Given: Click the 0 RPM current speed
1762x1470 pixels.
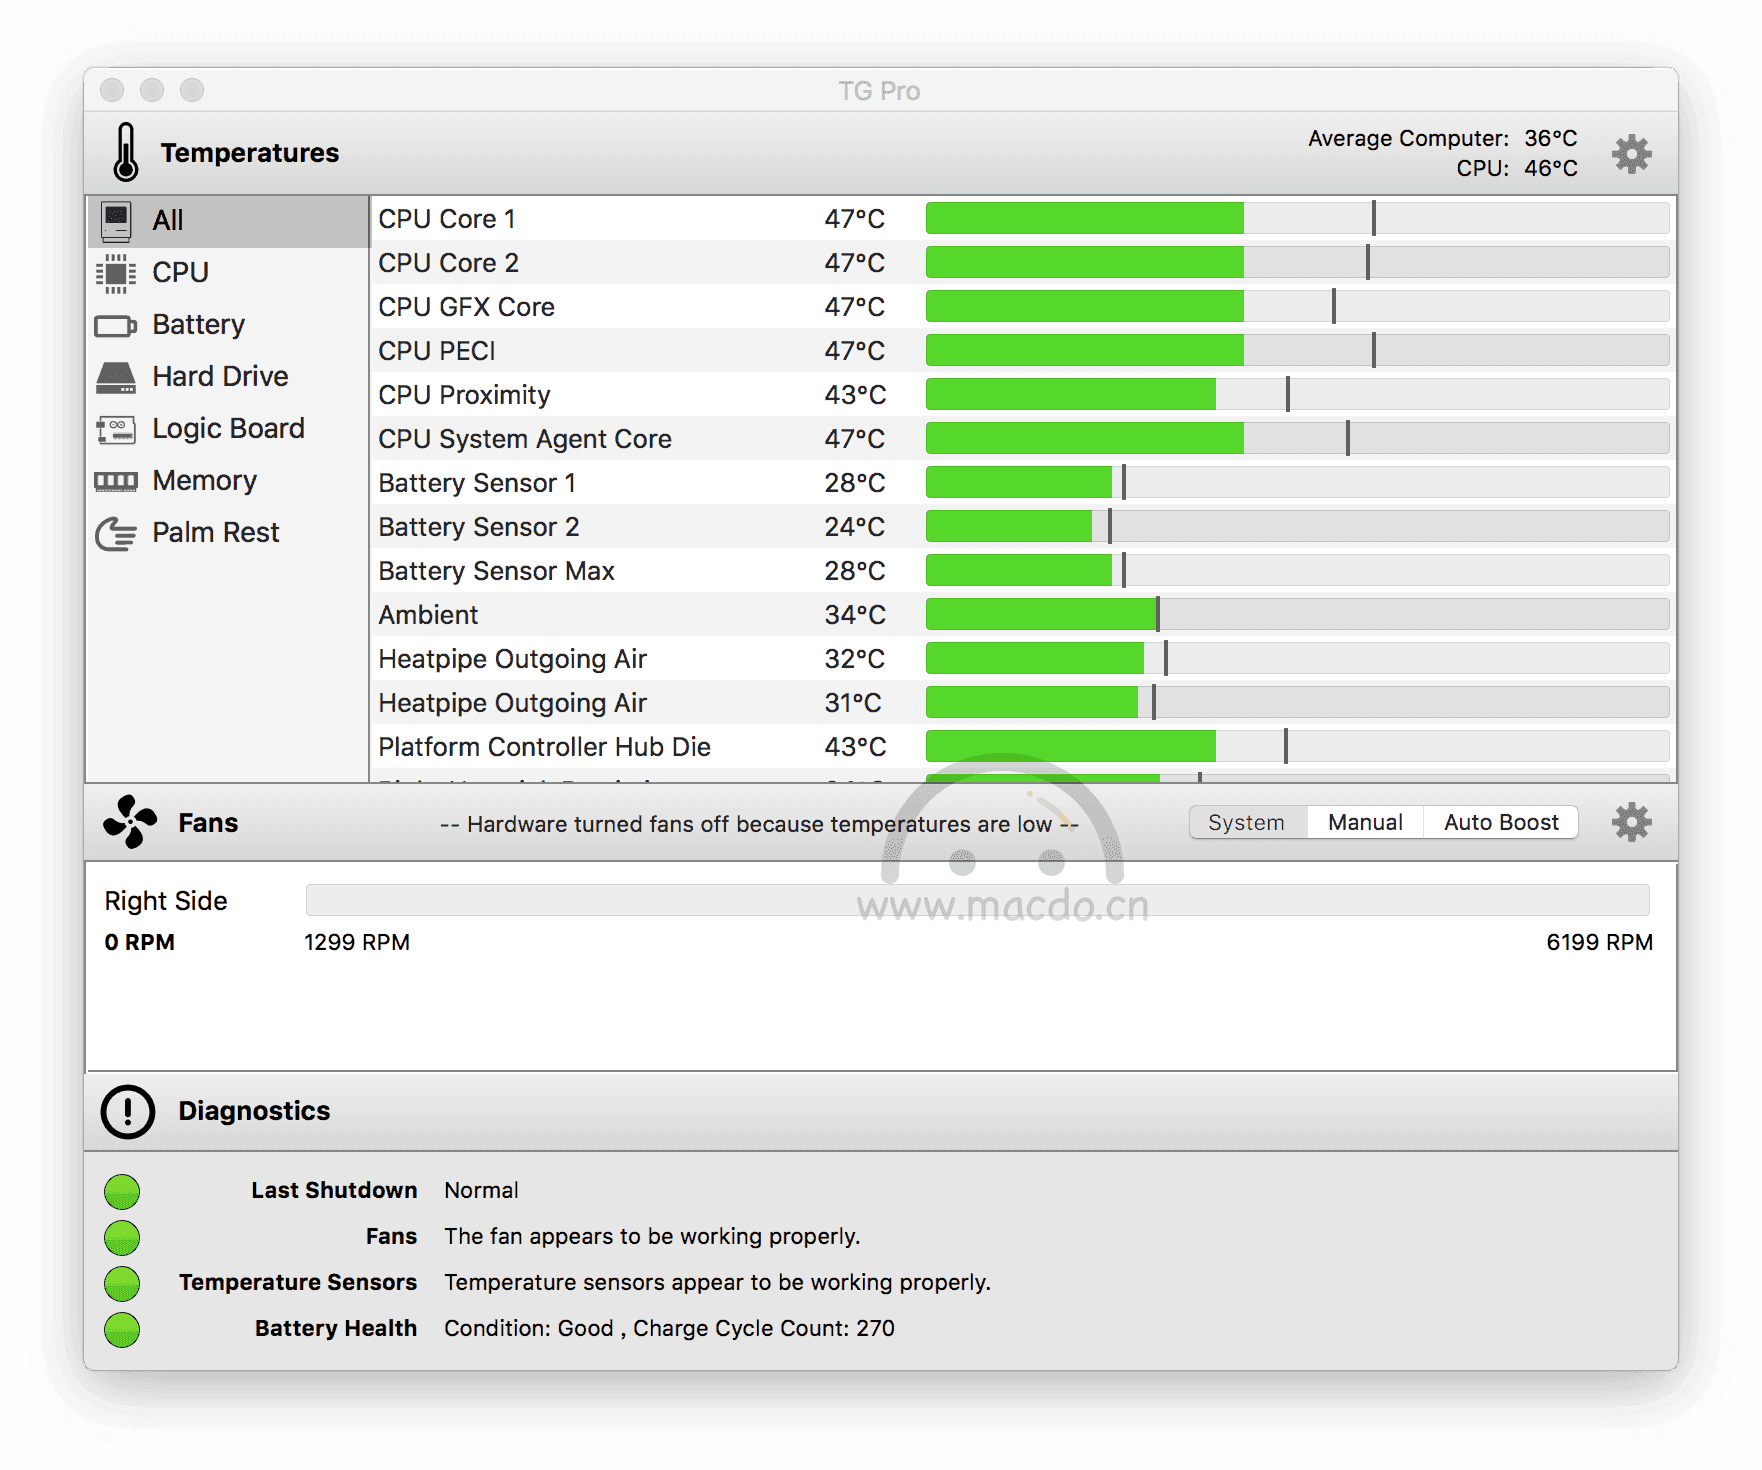Looking at the screenshot, I should 139,942.
